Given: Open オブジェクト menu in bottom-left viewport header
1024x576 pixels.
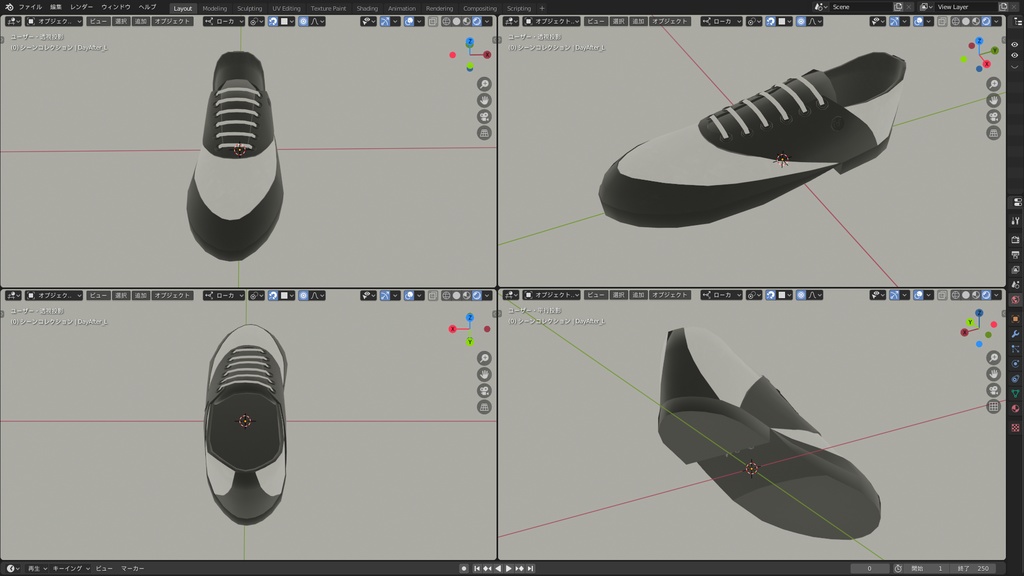Looking at the screenshot, I should coord(172,296).
